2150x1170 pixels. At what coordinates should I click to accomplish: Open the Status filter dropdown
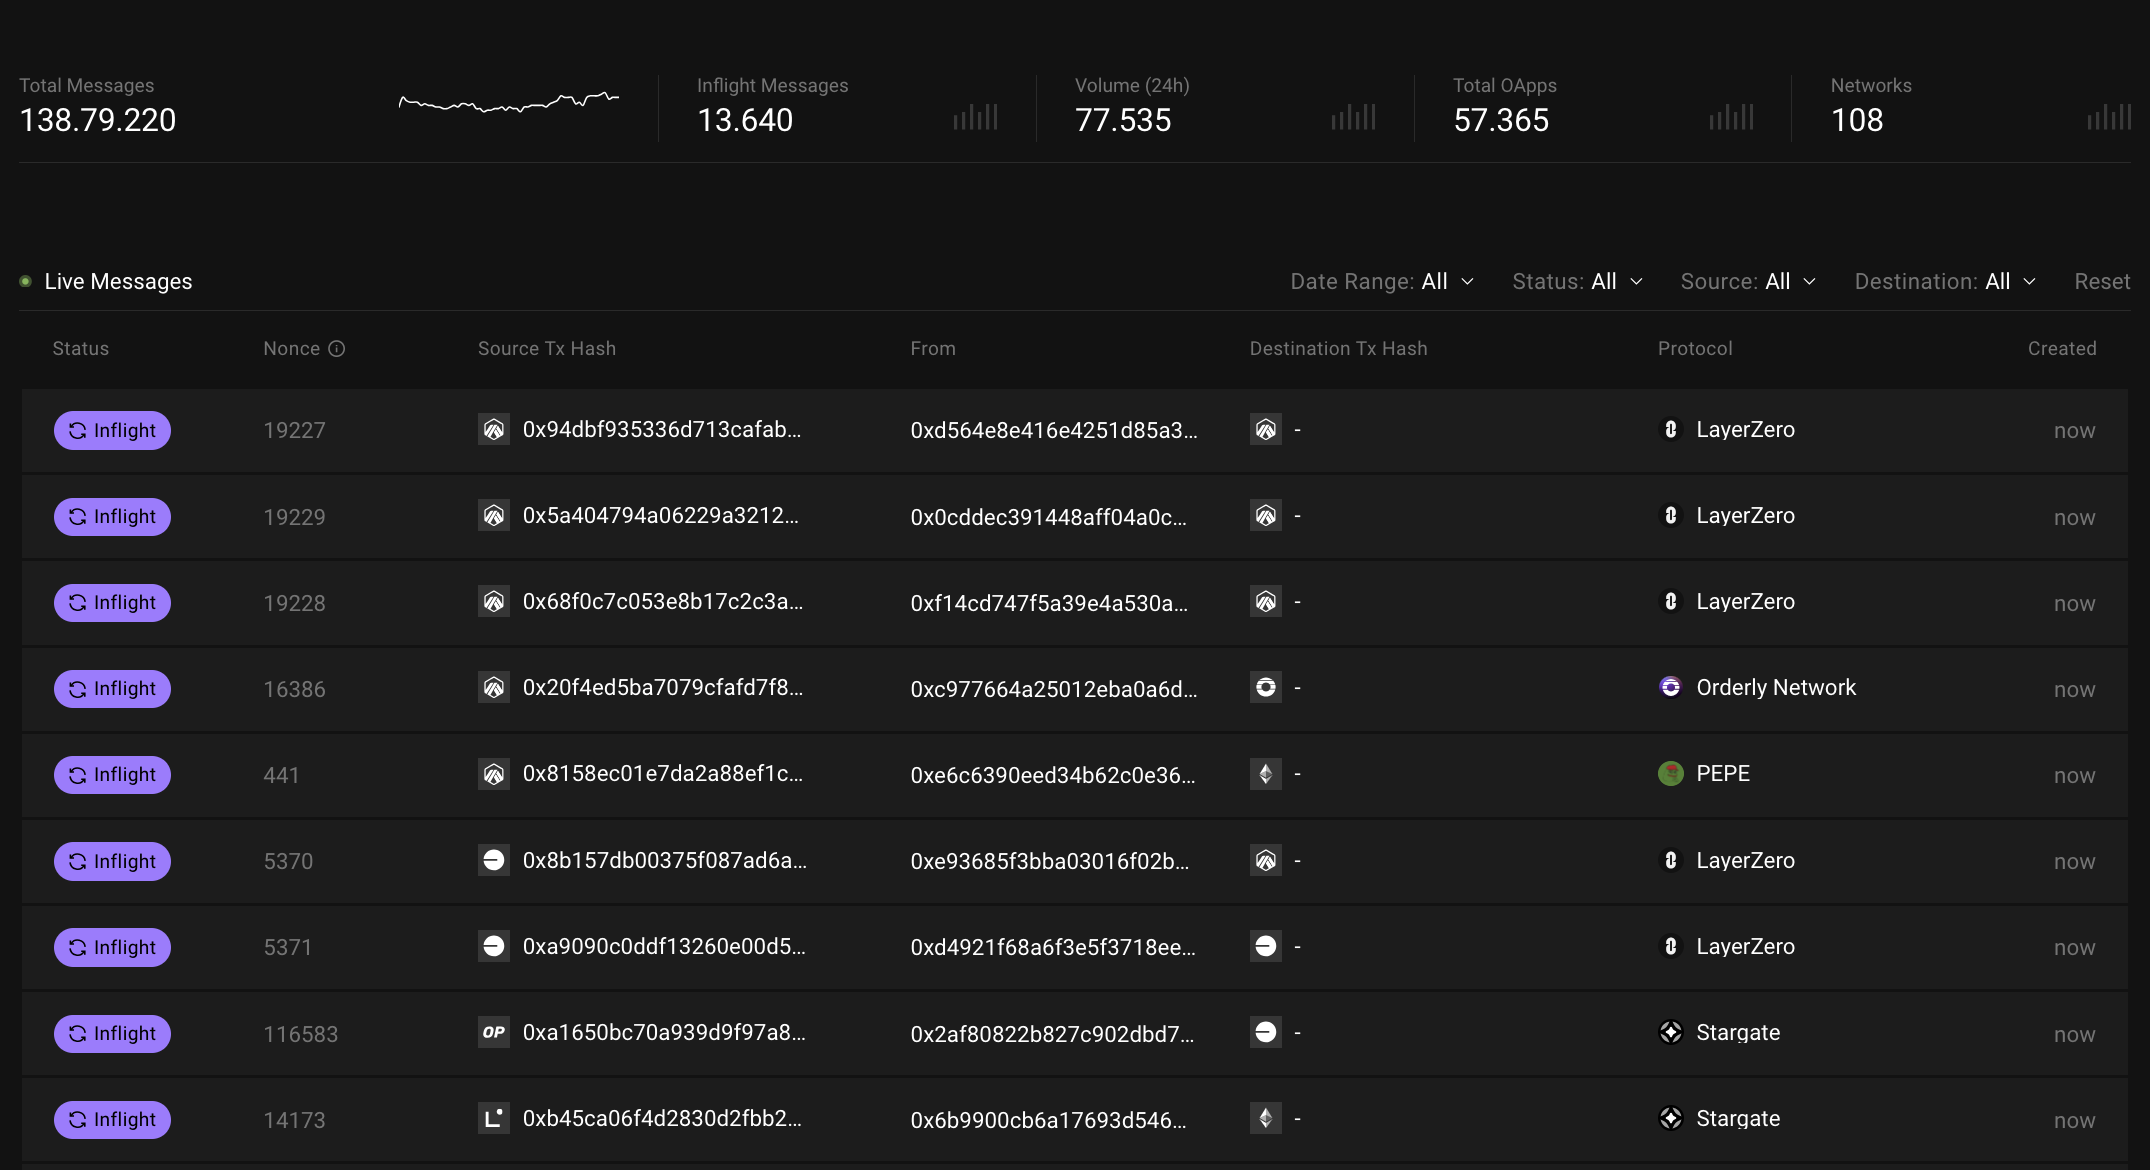pyautogui.click(x=1577, y=282)
